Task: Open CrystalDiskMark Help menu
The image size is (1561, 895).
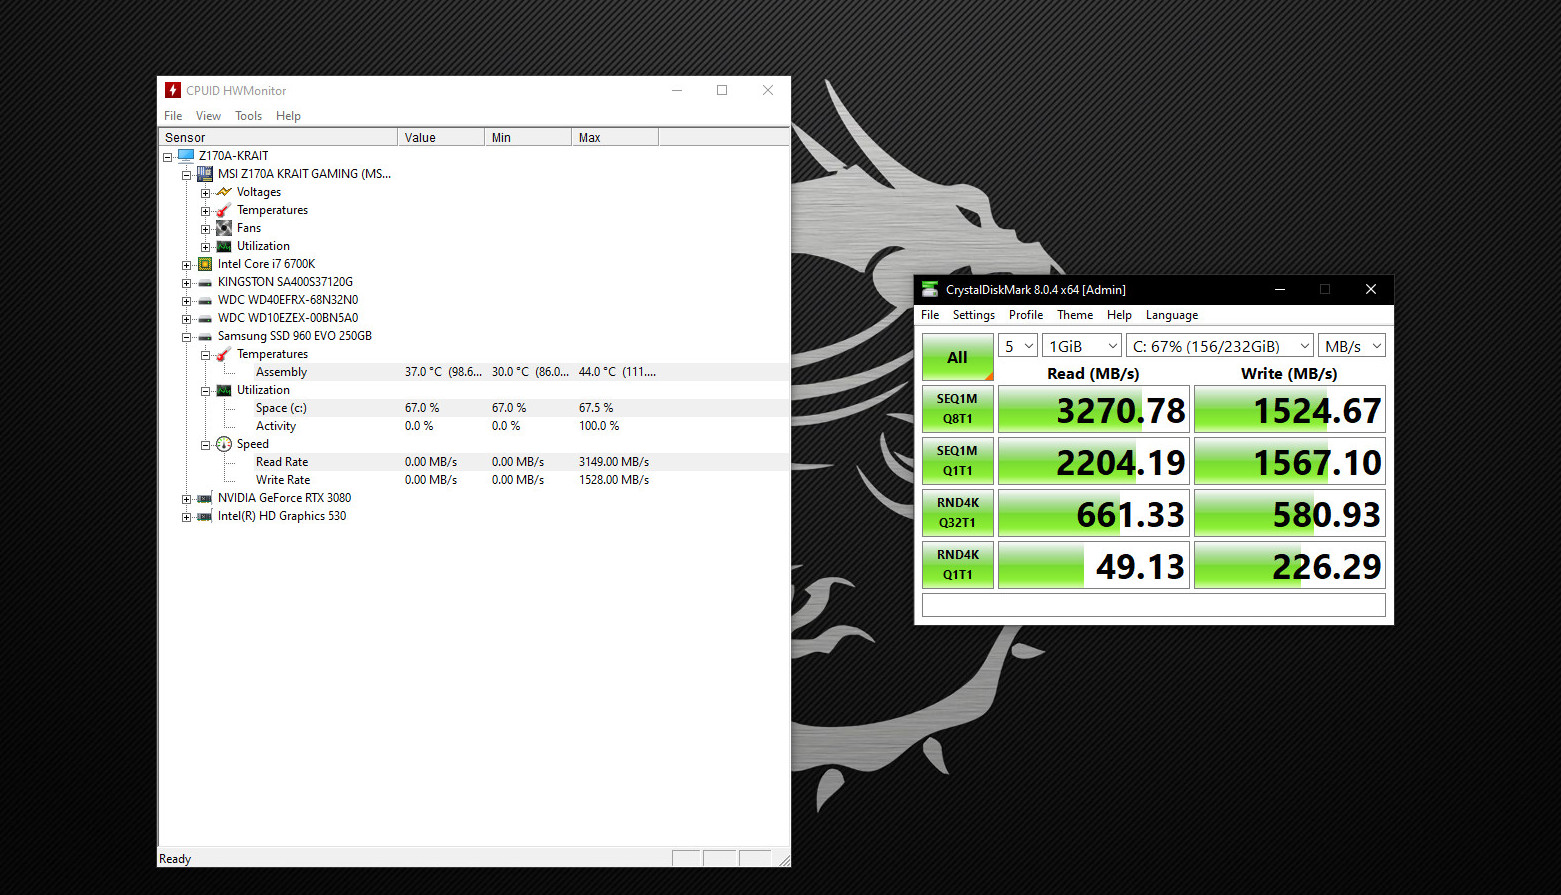Action: coord(1119,315)
